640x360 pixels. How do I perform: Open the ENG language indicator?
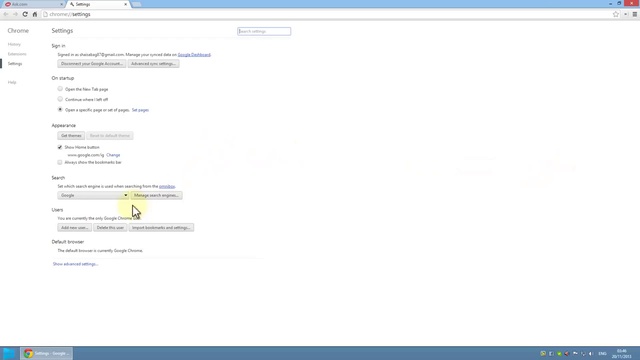click(602, 353)
